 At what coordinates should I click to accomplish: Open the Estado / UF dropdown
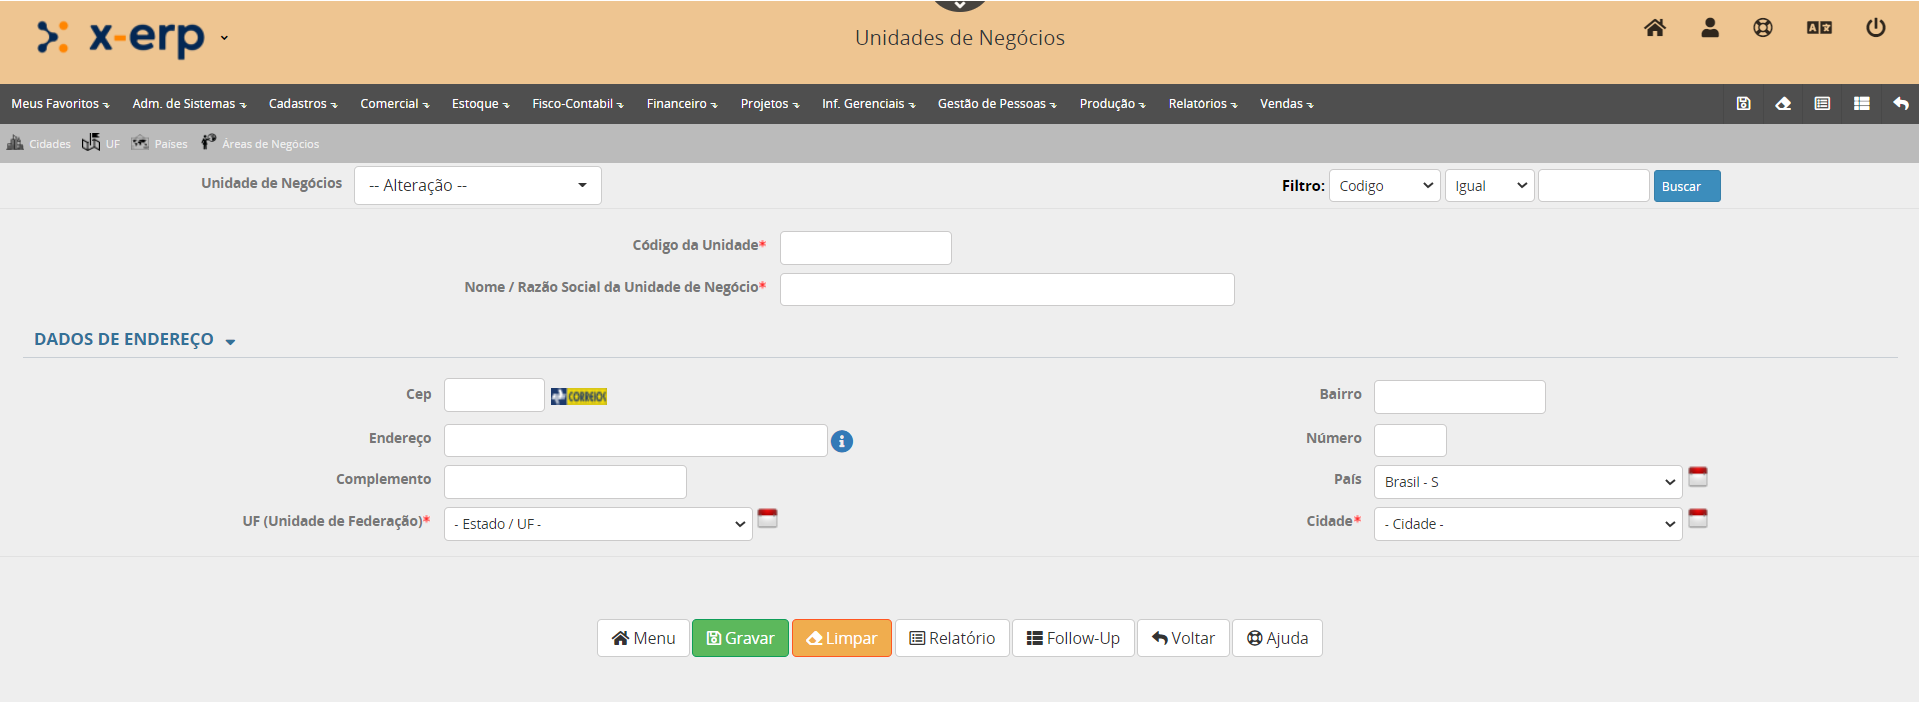pos(598,524)
